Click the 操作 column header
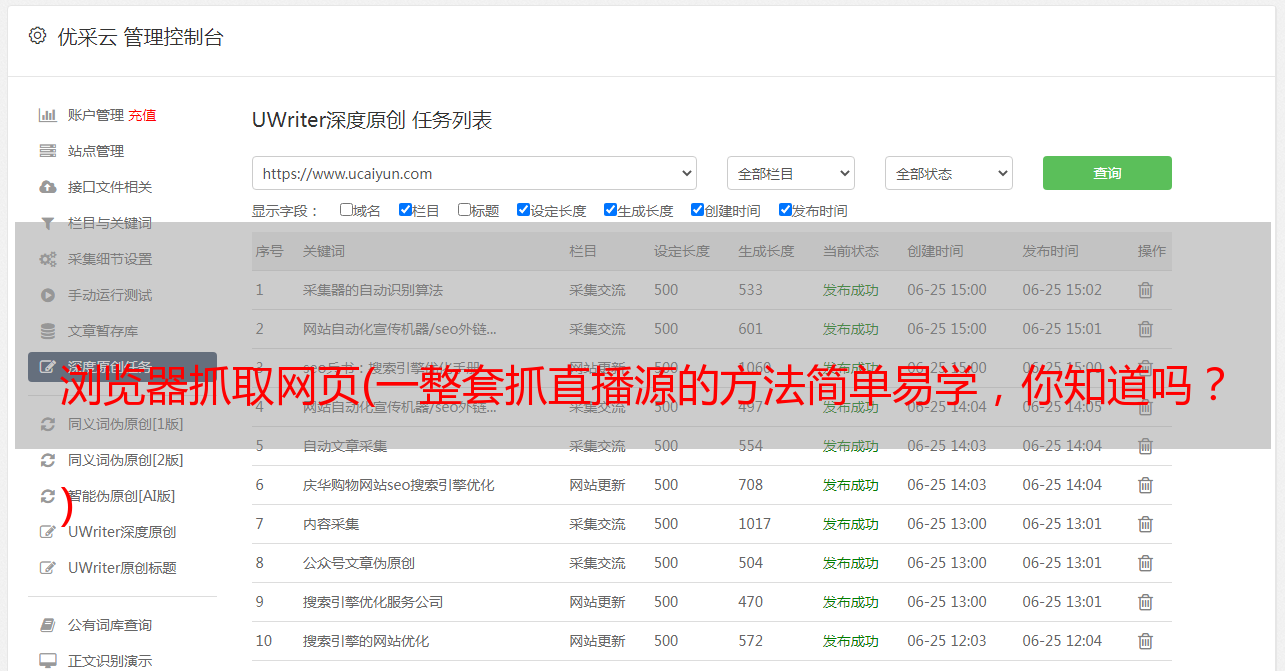Screen dimensions: 1285x671 (x=1152, y=251)
